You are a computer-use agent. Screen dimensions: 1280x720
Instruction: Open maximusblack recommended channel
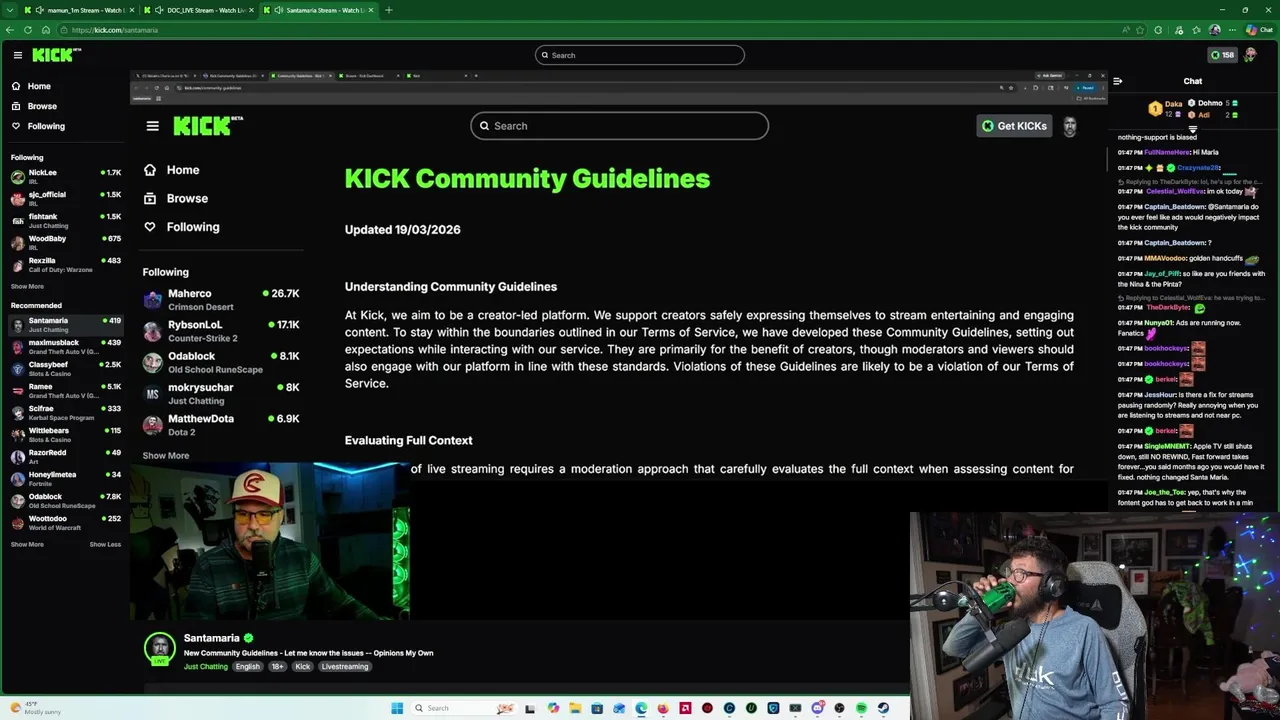pyautogui.click(x=65, y=346)
